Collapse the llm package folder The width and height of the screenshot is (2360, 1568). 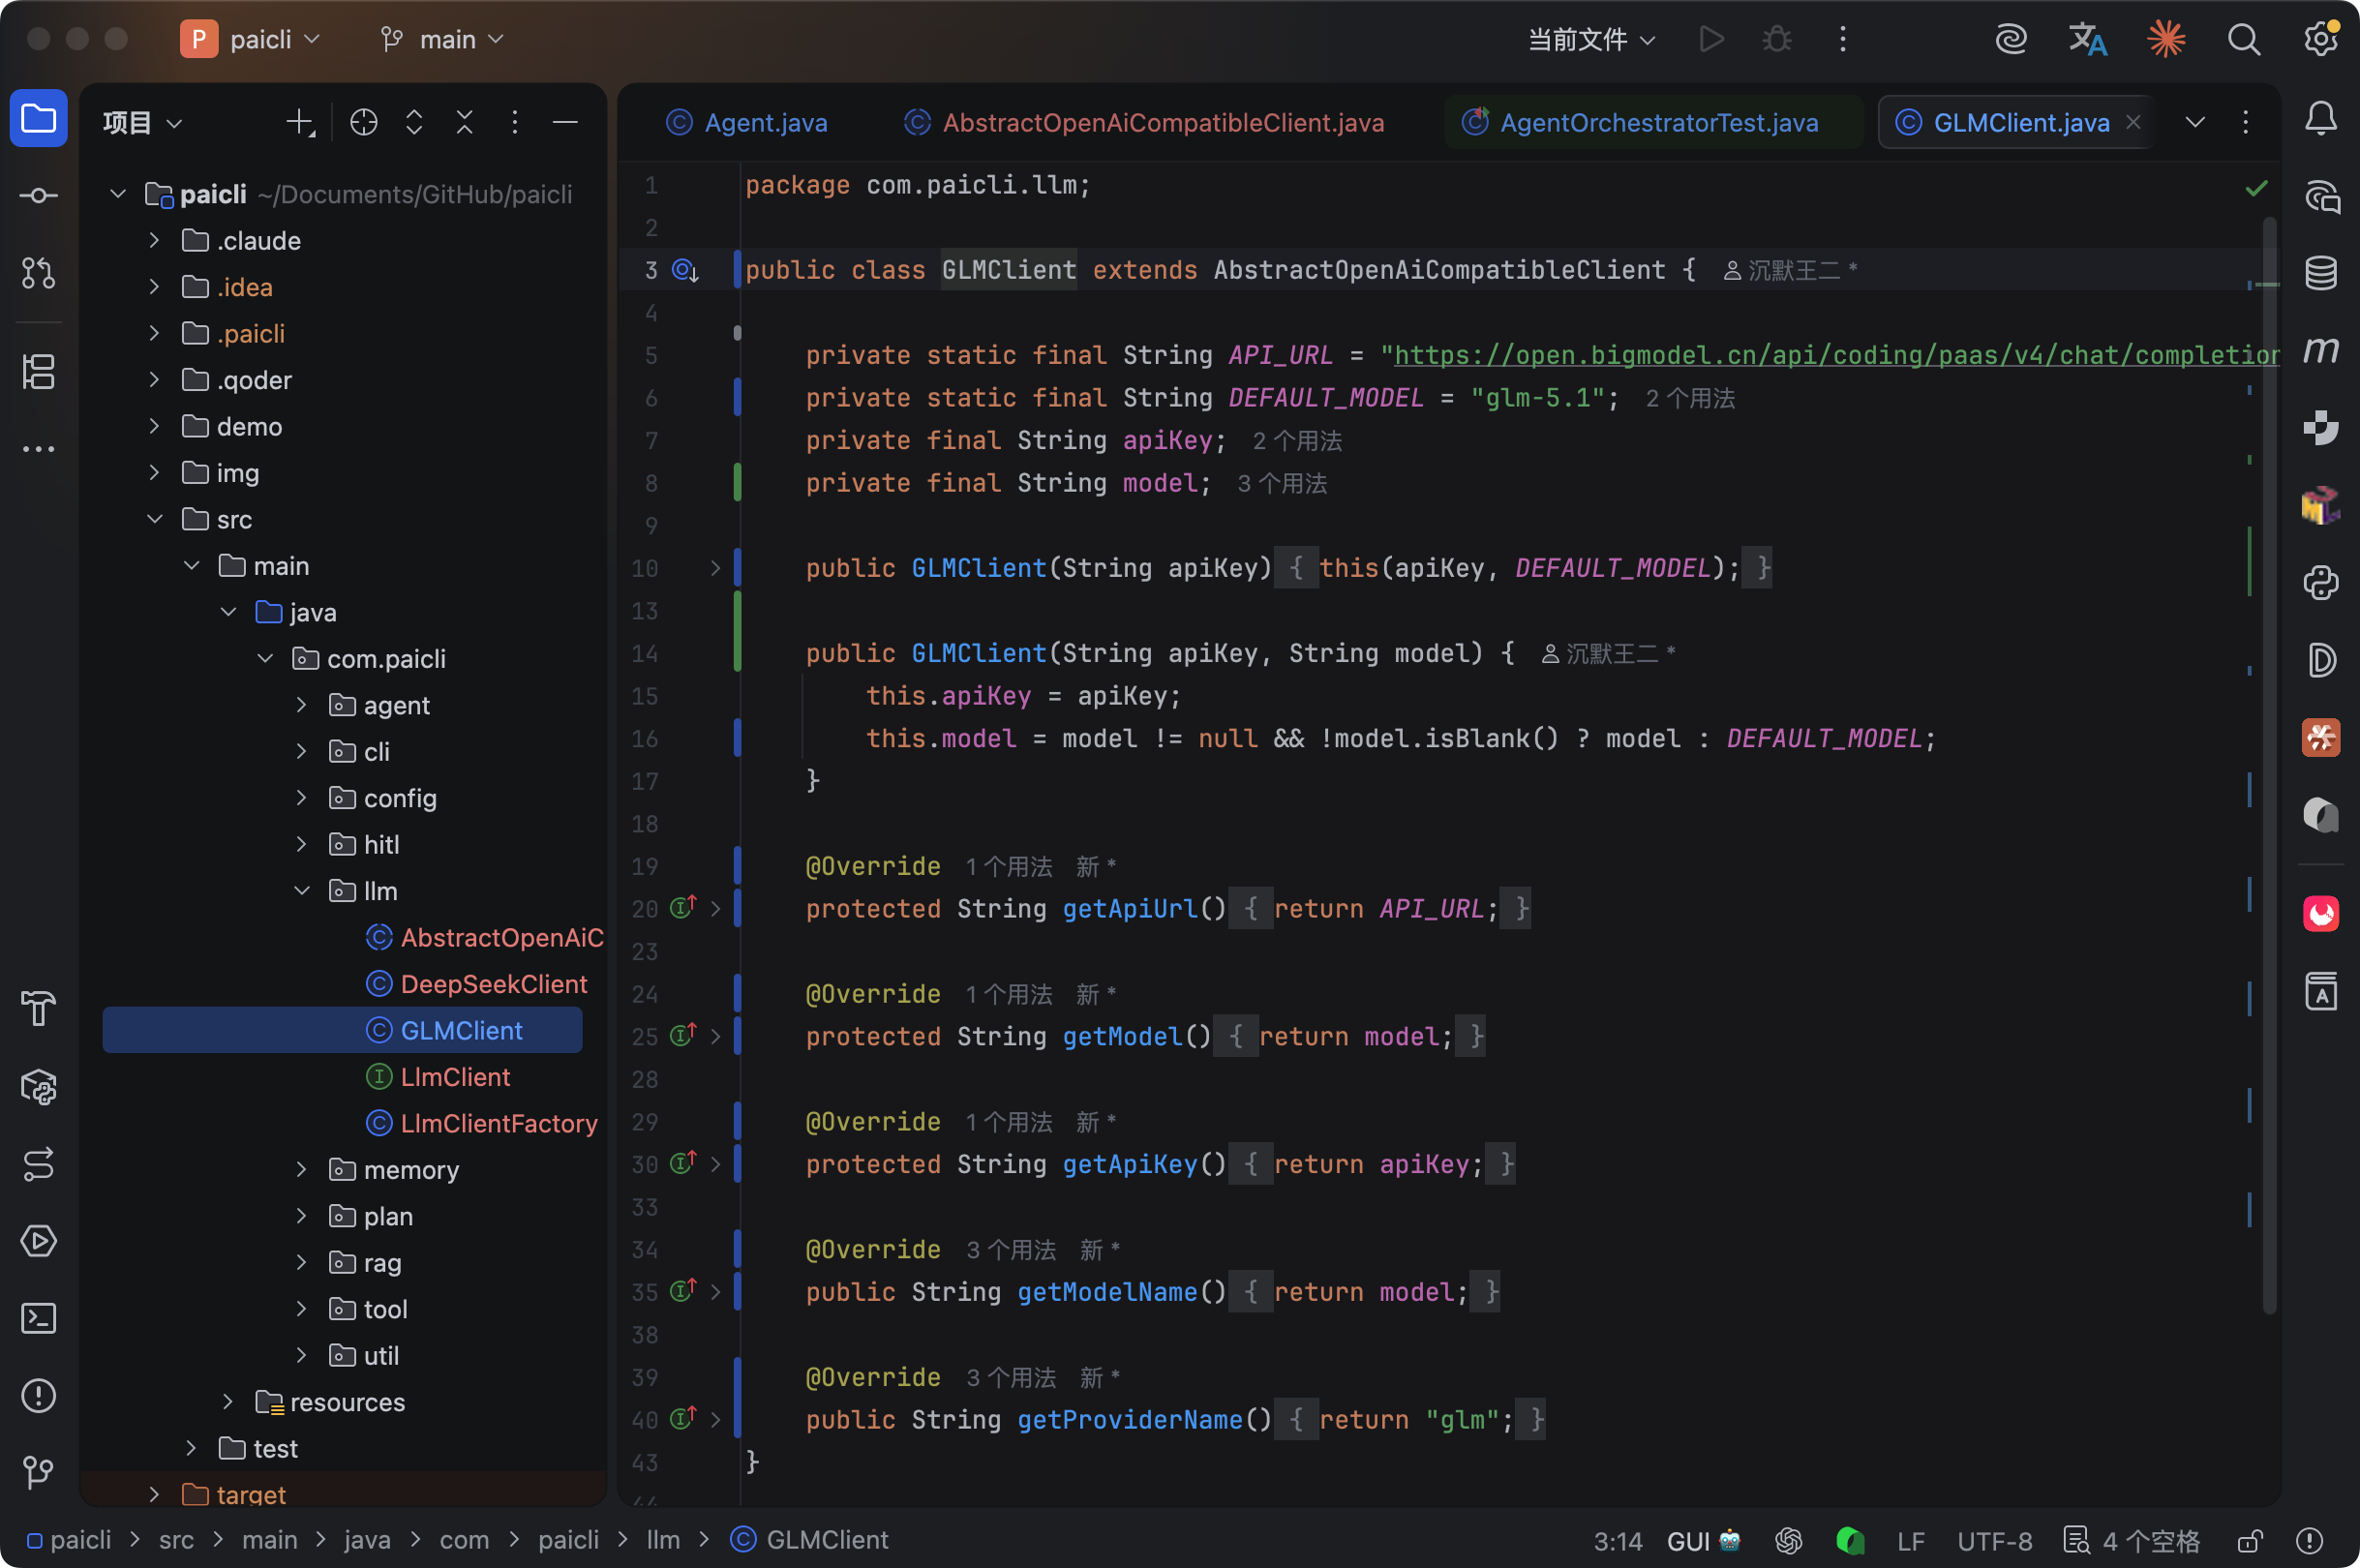point(301,890)
